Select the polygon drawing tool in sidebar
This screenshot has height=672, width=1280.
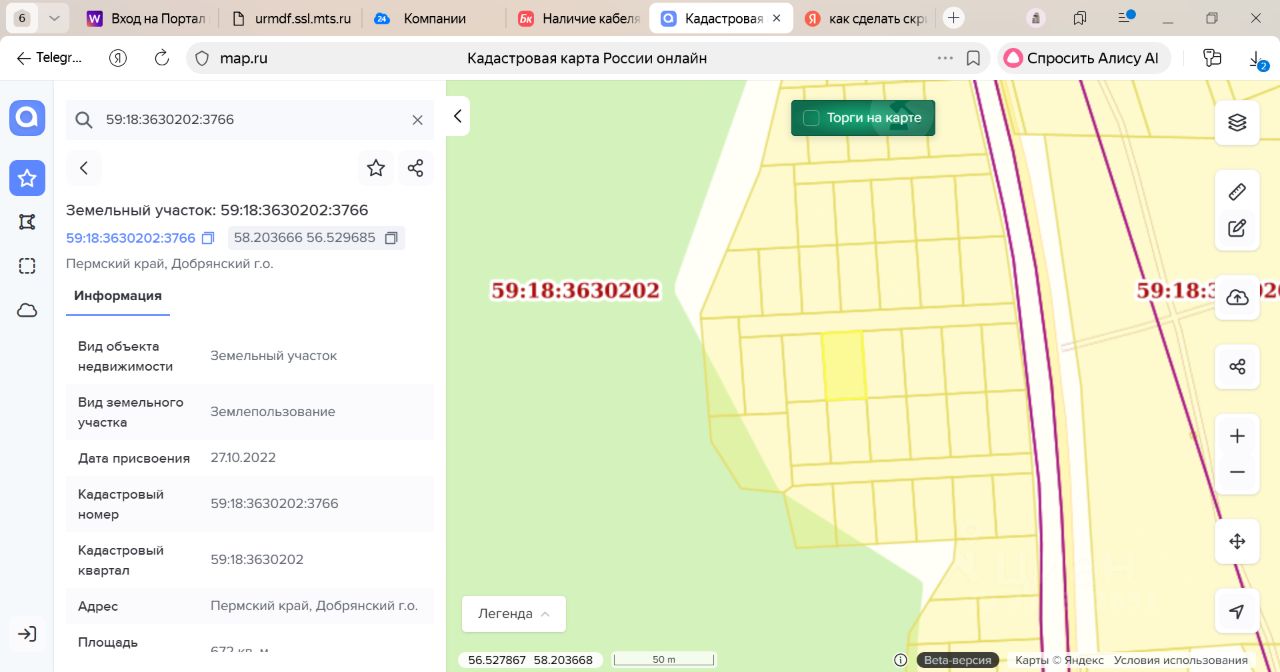tap(27, 222)
